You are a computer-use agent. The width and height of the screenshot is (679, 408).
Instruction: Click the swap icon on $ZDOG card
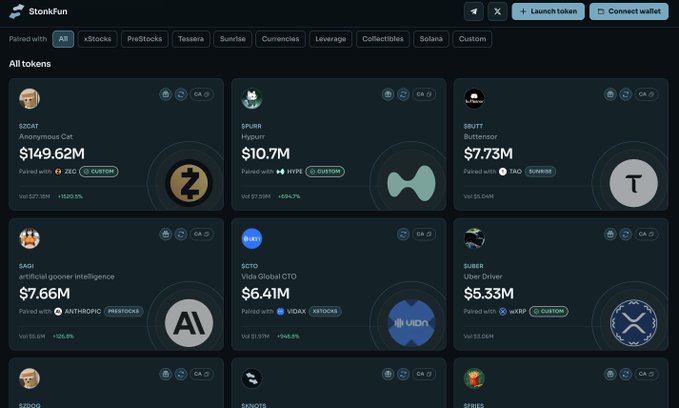tap(181, 374)
